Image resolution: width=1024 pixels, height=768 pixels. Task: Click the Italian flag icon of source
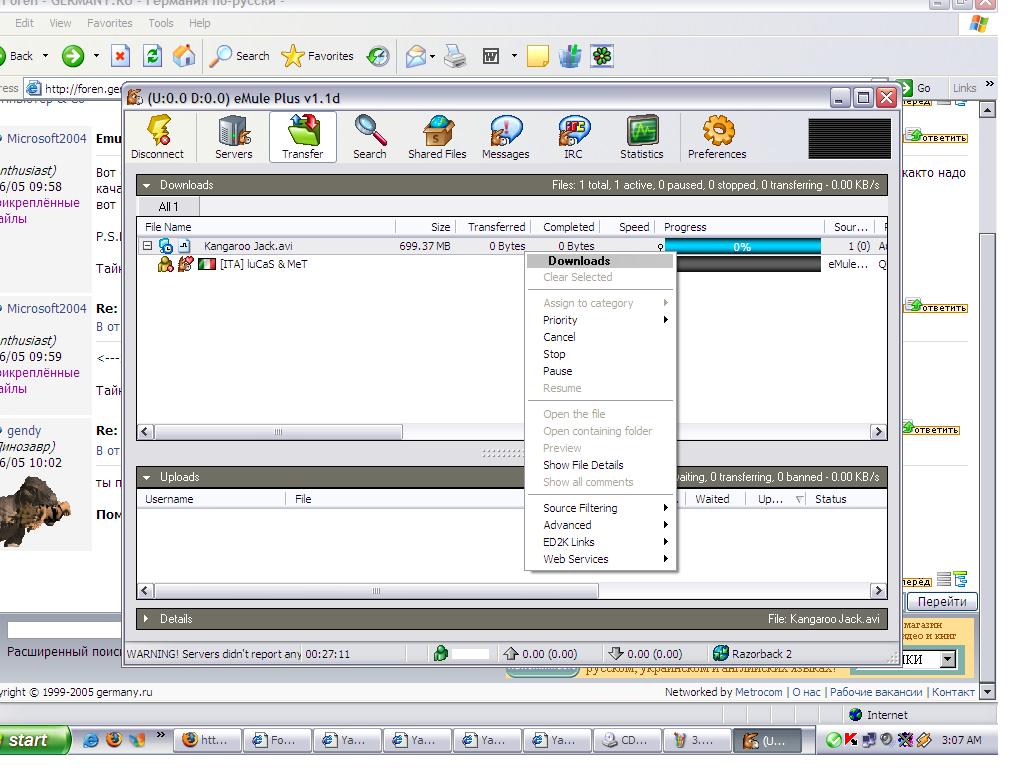click(x=207, y=264)
